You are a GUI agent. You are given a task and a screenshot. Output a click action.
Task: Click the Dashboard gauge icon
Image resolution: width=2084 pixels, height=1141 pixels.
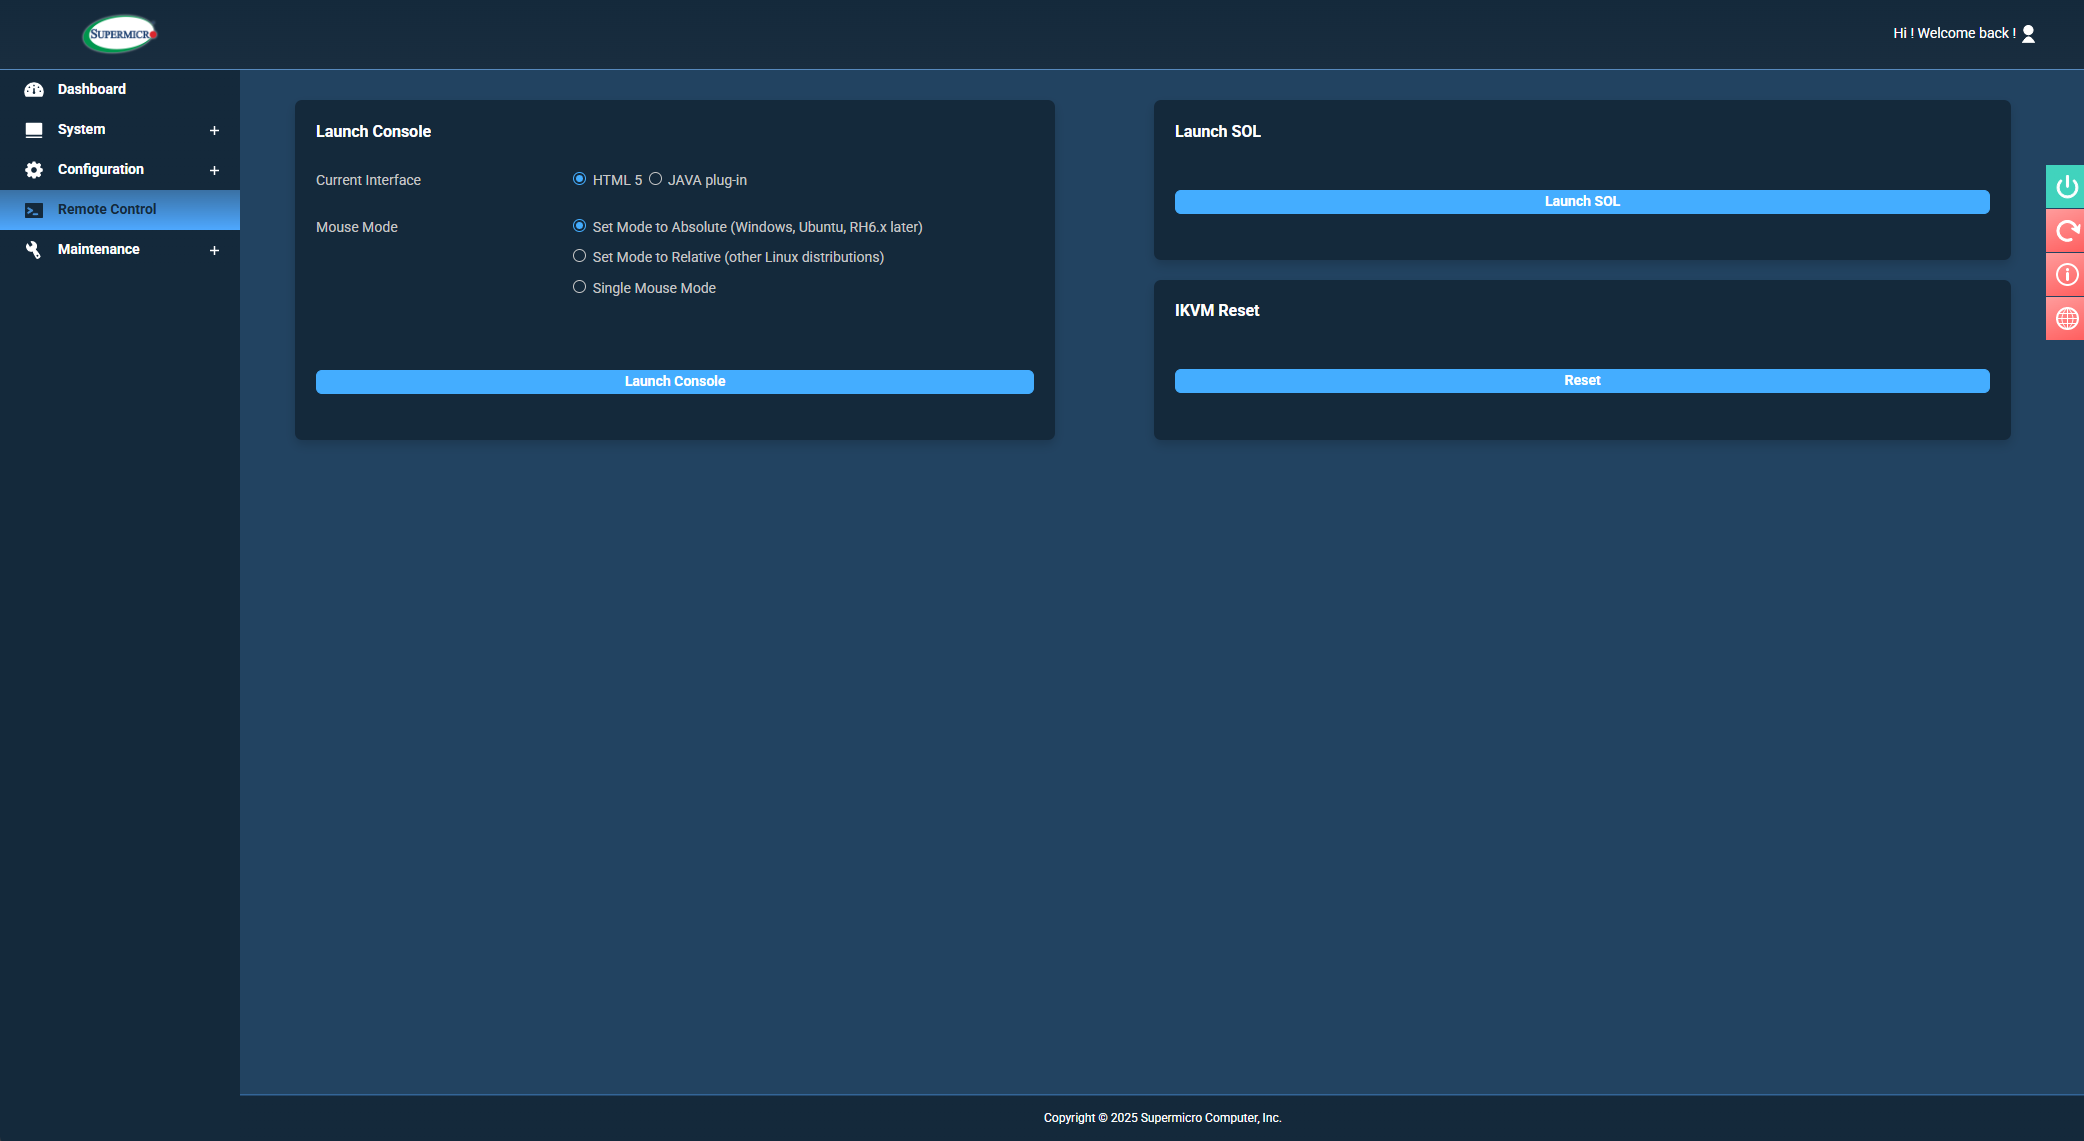34,90
